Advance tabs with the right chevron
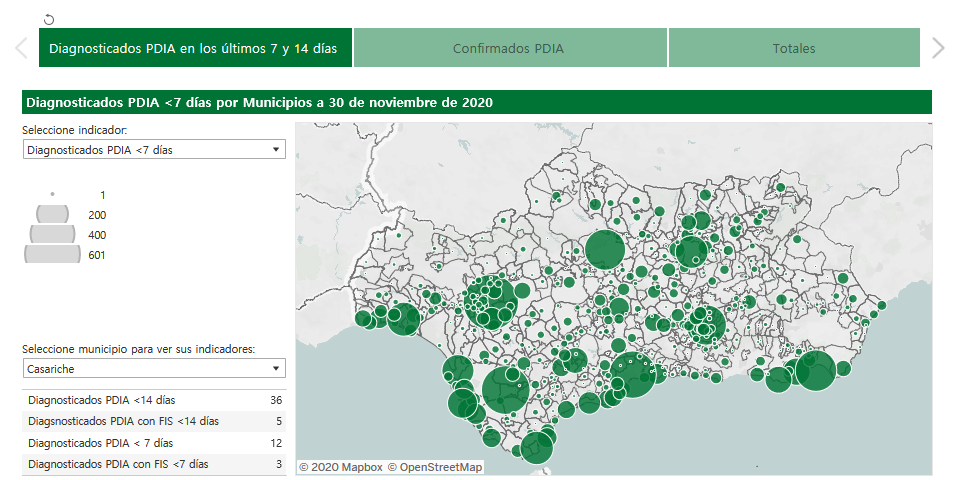Screen dimensions: 955x480 click(x=937, y=48)
